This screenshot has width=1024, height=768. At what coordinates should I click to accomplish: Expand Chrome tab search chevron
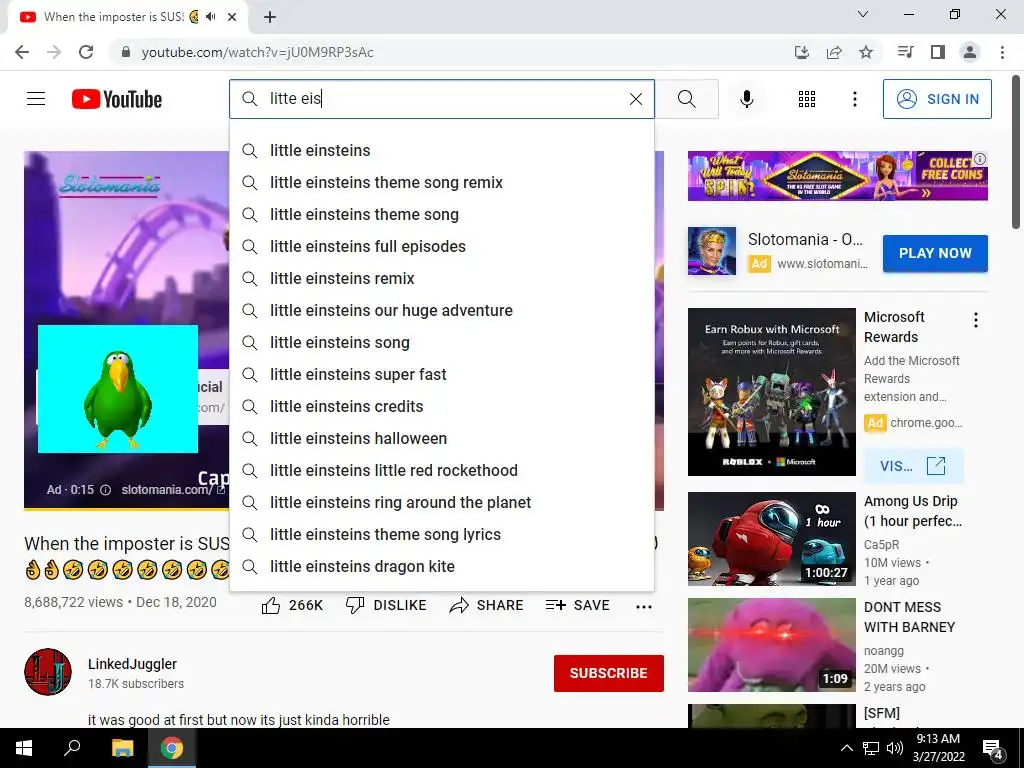[863, 14]
